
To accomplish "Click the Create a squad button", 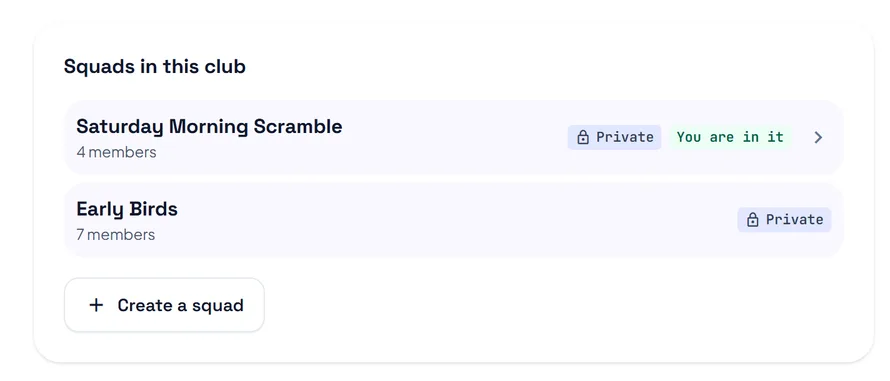I will (164, 305).
